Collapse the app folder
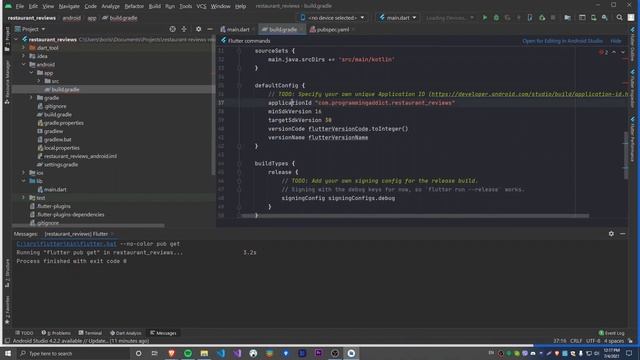Viewport: 640px width, 360px height. 31,73
